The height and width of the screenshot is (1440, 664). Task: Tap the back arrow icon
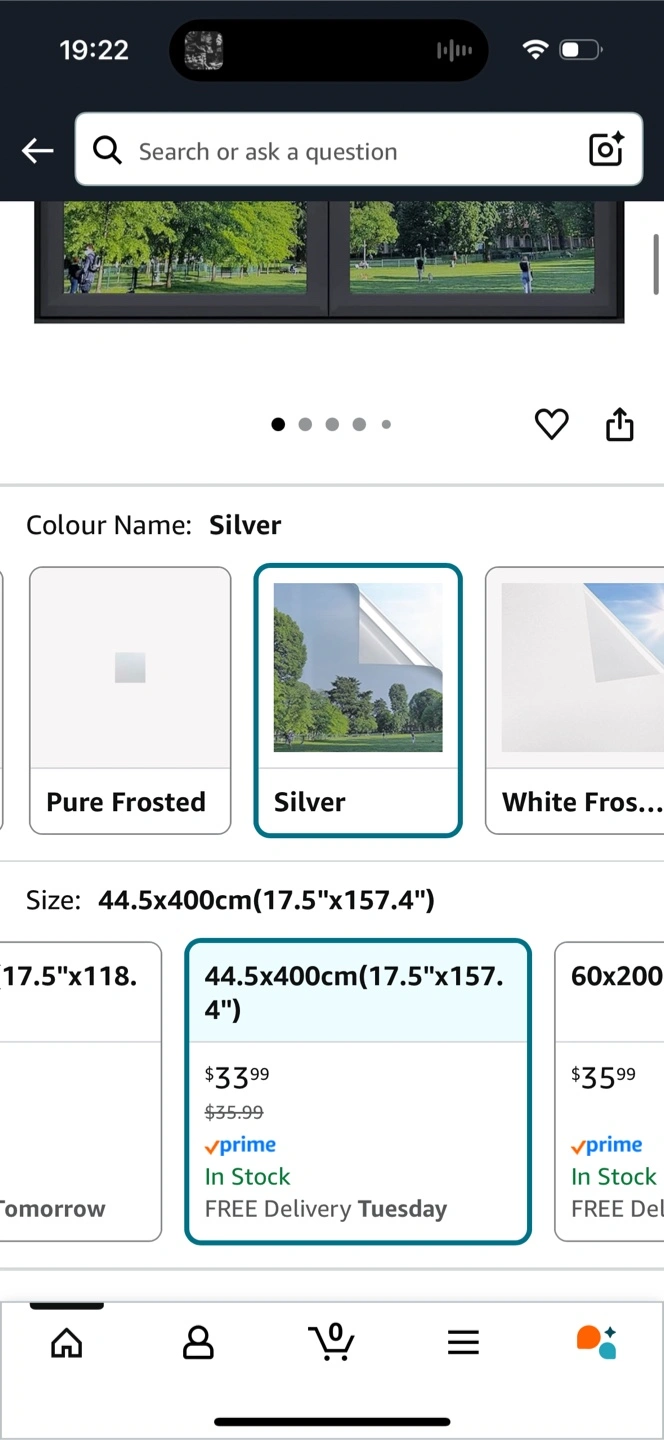[38, 151]
